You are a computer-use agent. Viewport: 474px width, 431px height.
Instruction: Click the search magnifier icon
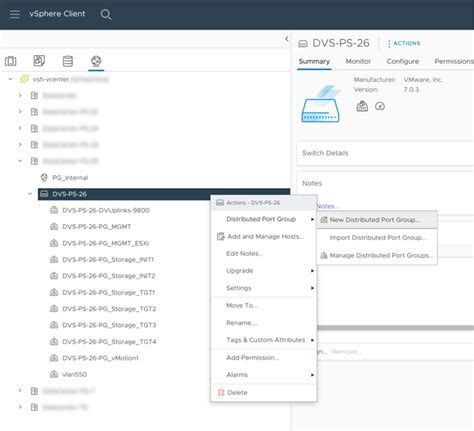coord(106,14)
